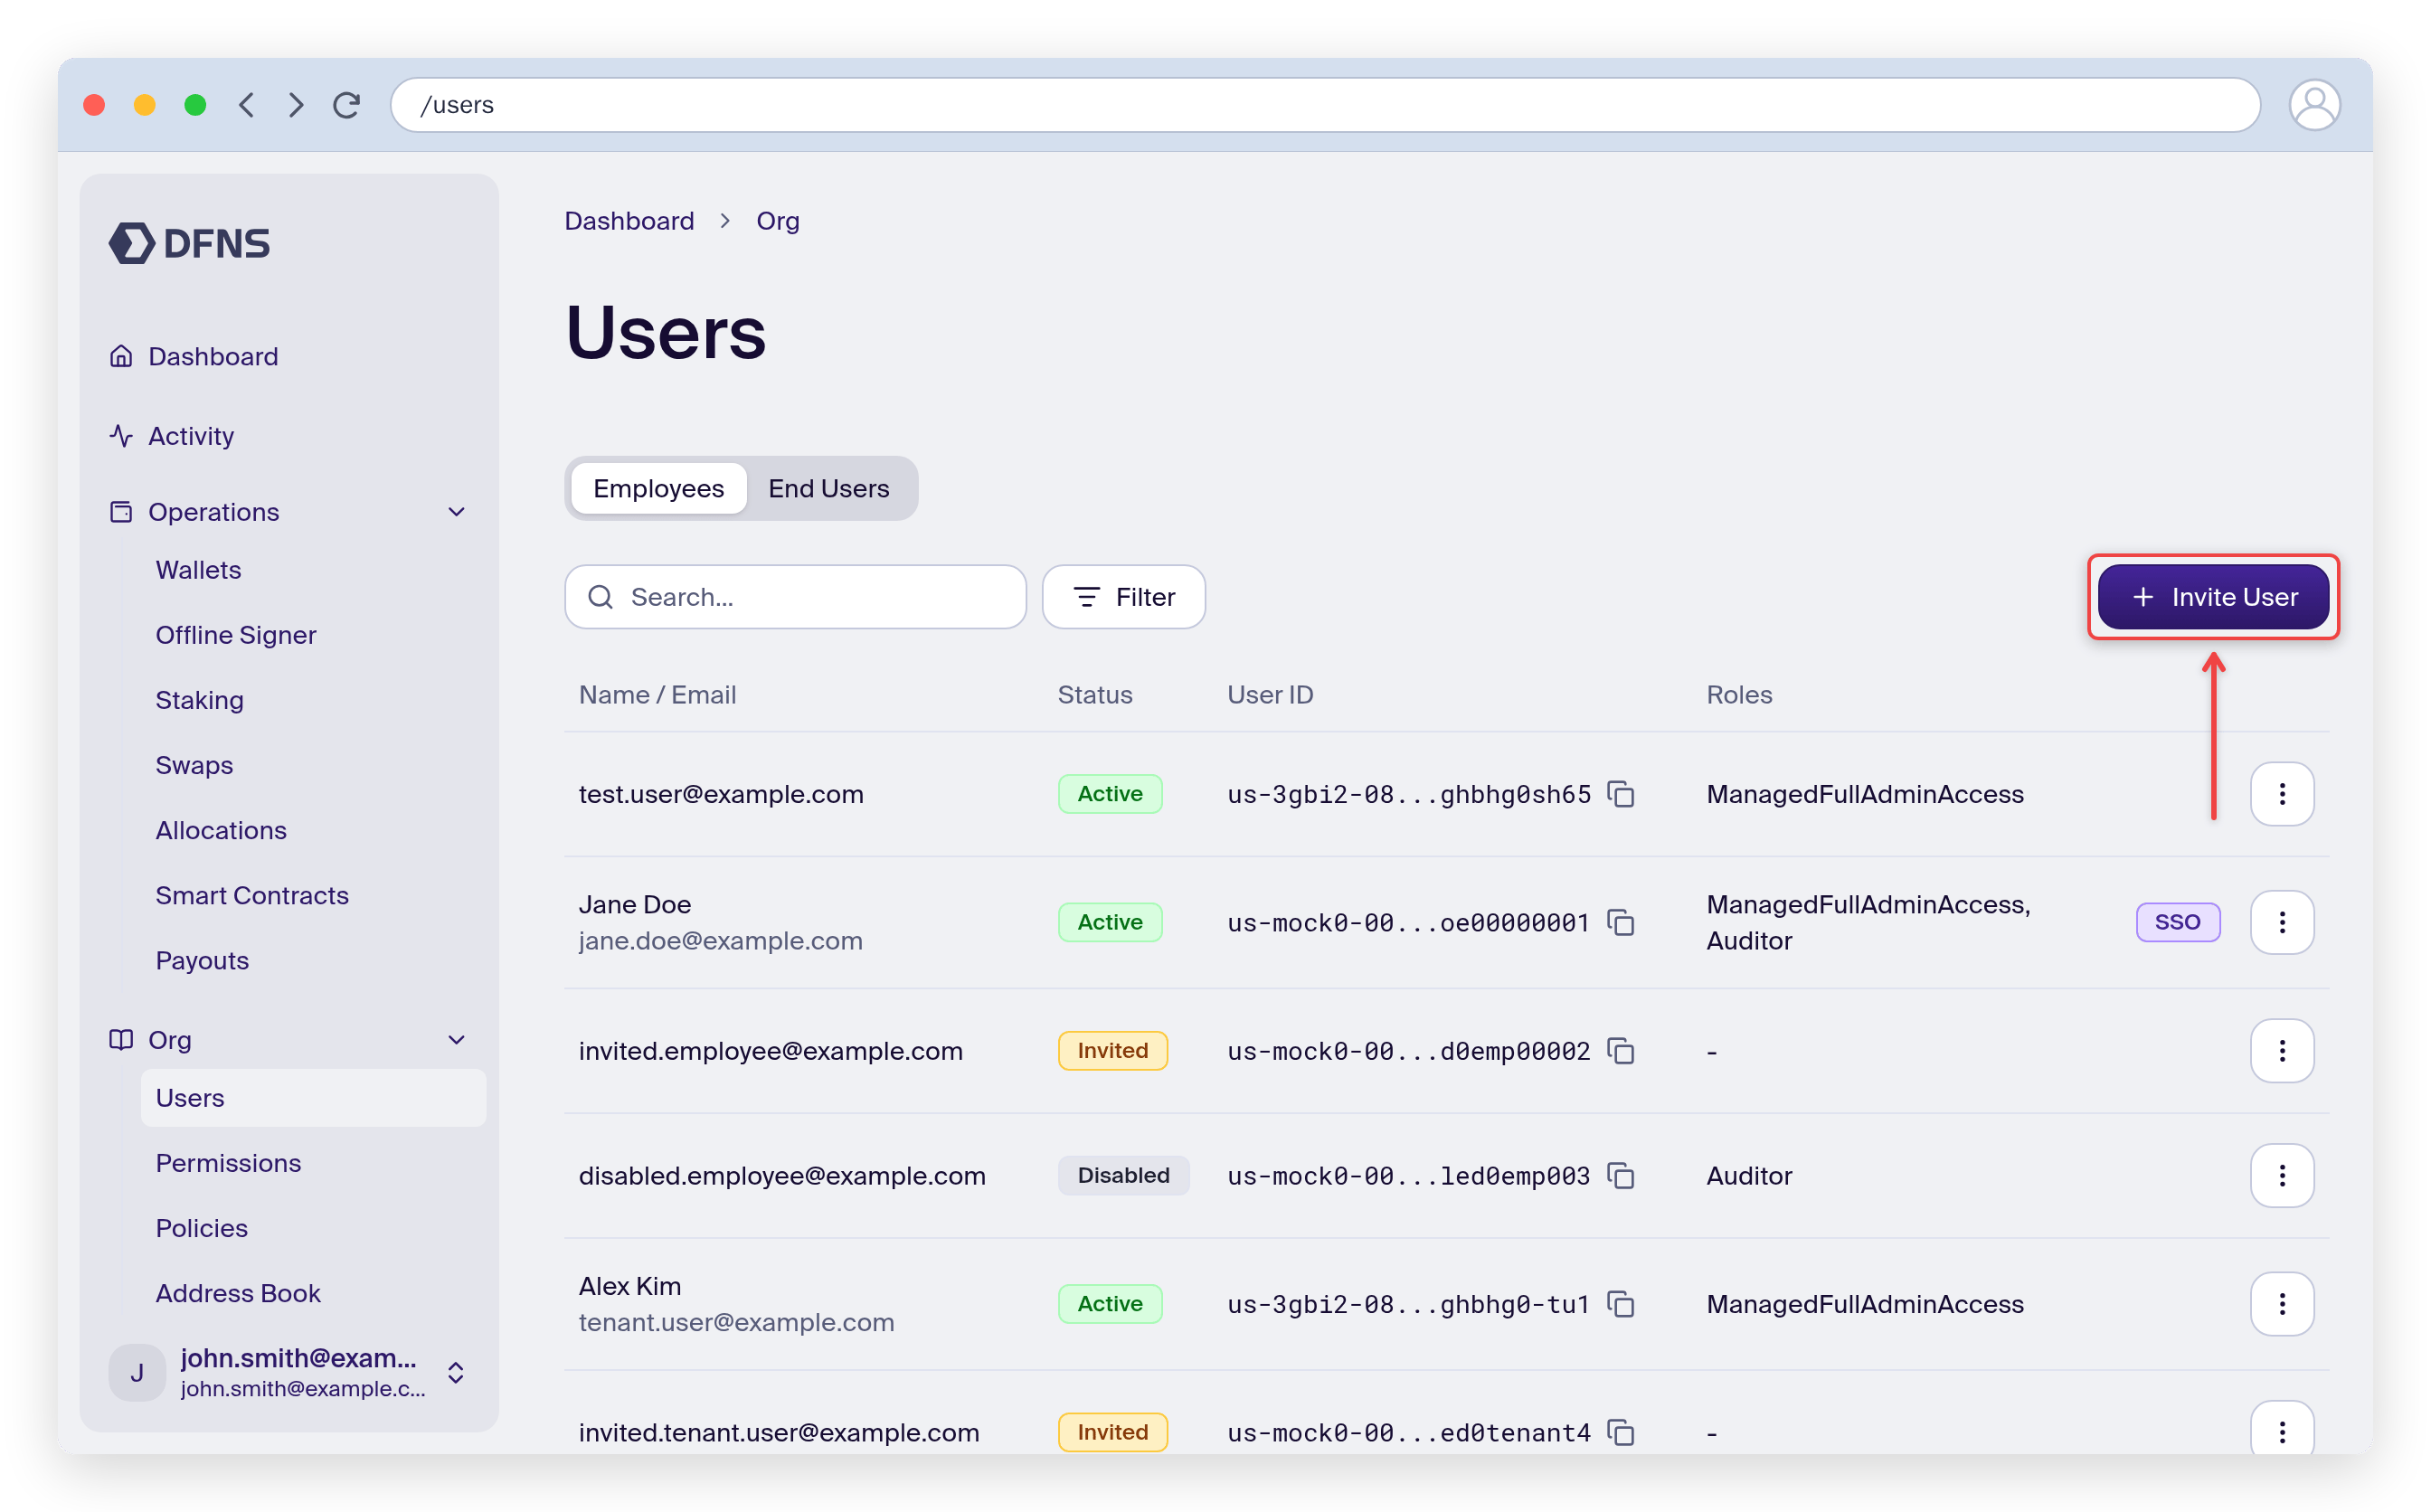
Task: Click Jane Doe's name in the table
Action: tap(635, 904)
